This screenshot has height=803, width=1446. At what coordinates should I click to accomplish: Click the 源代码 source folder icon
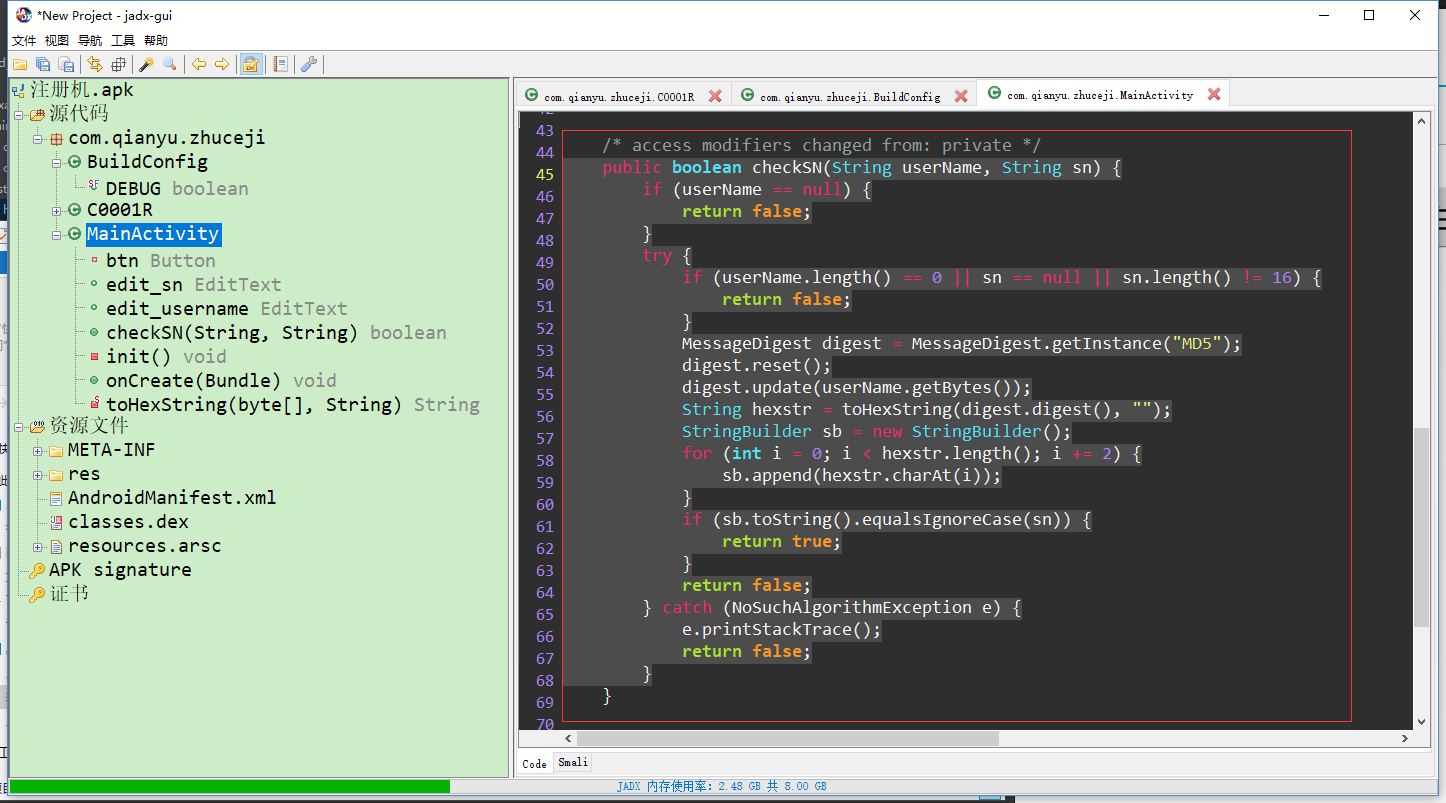pos(38,114)
